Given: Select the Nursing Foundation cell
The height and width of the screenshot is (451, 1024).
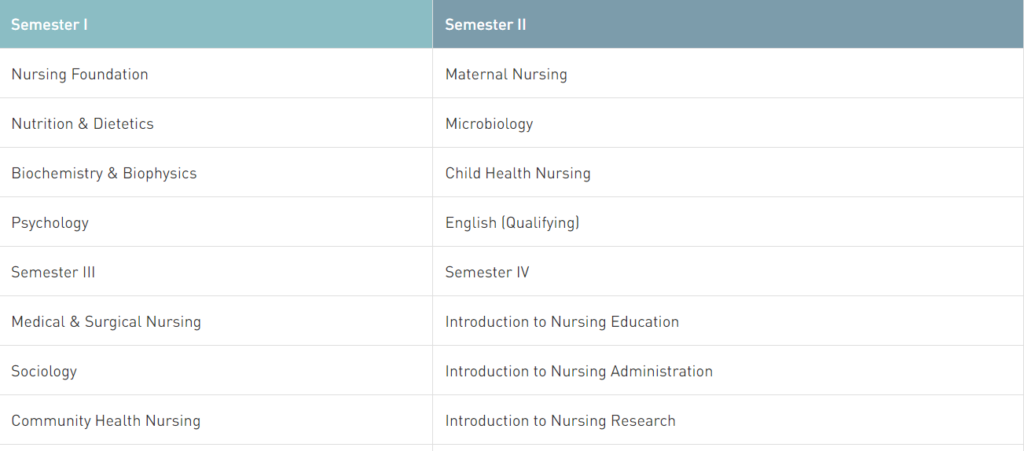Looking at the screenshot, I should (80, 74).
